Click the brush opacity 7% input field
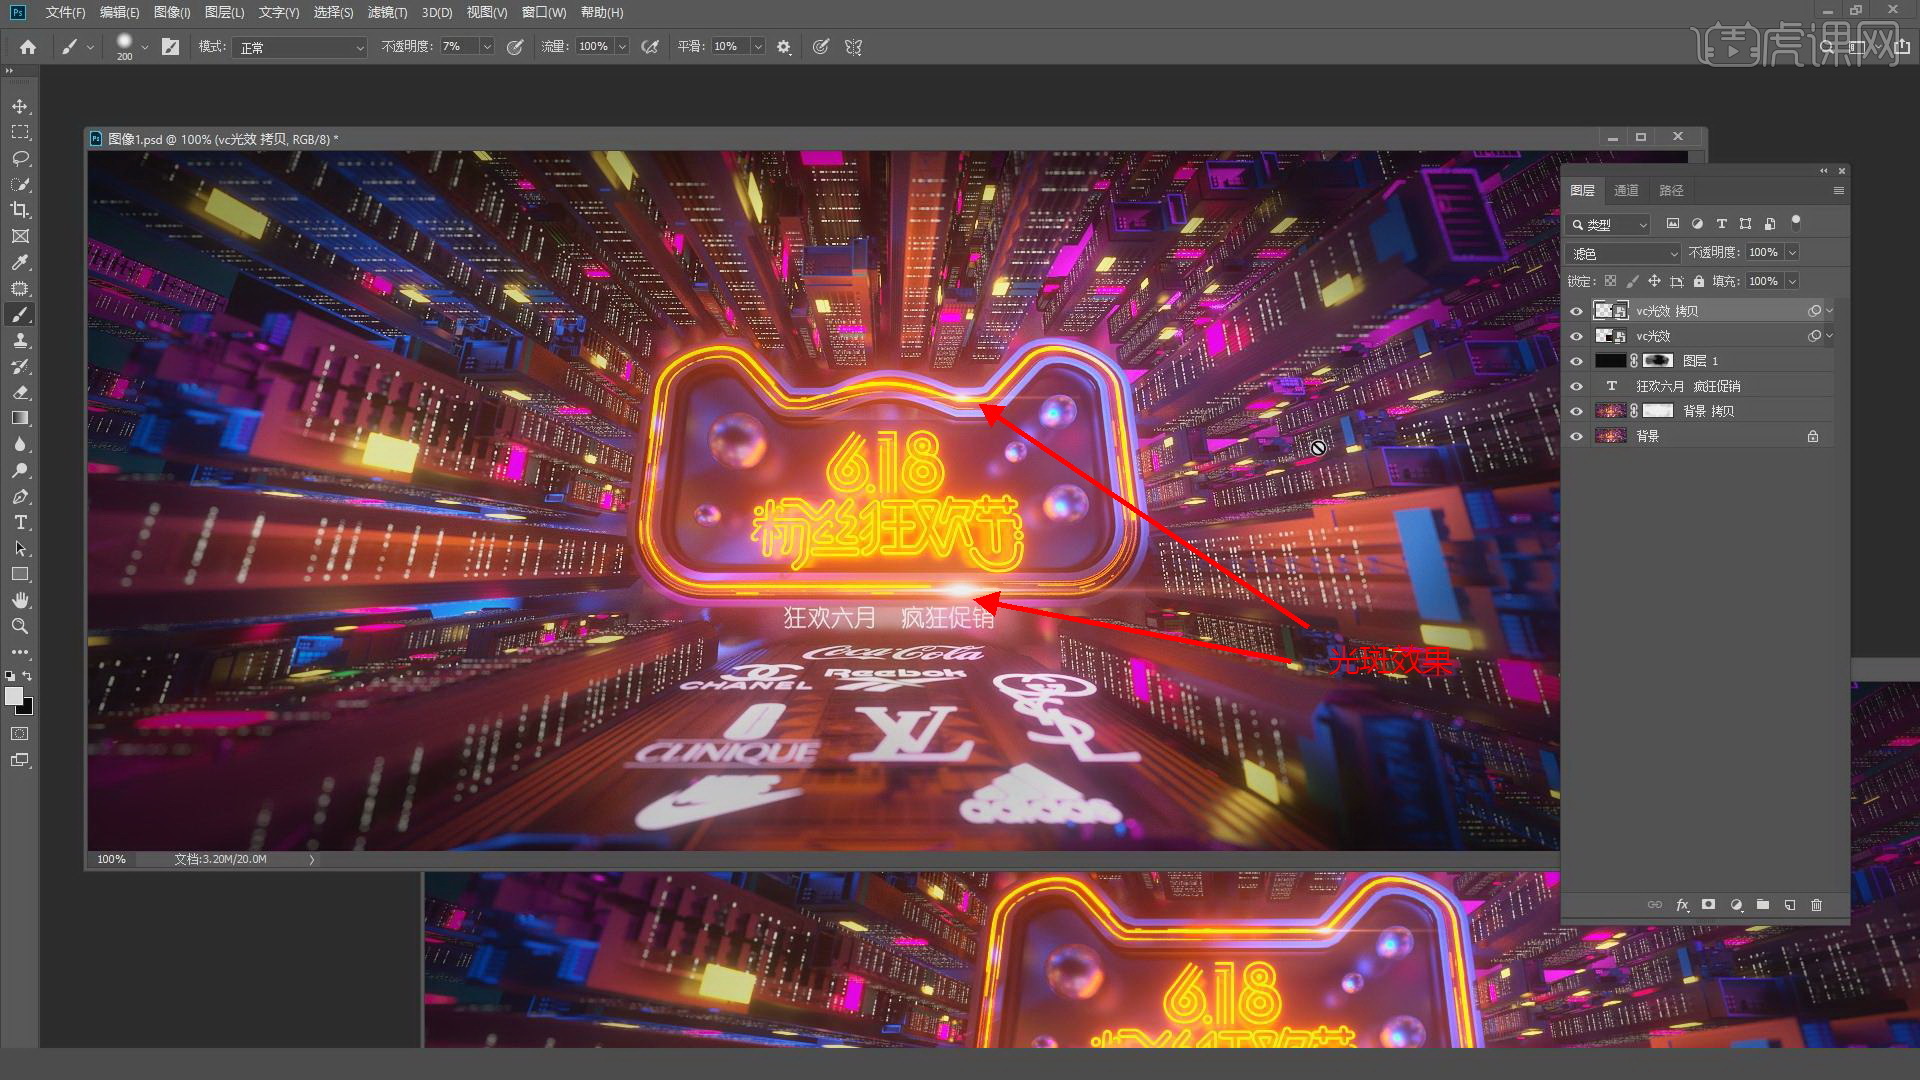The height and width of the screenshot is (1080, 1920). pyautogui.click(x=457, y=47)
